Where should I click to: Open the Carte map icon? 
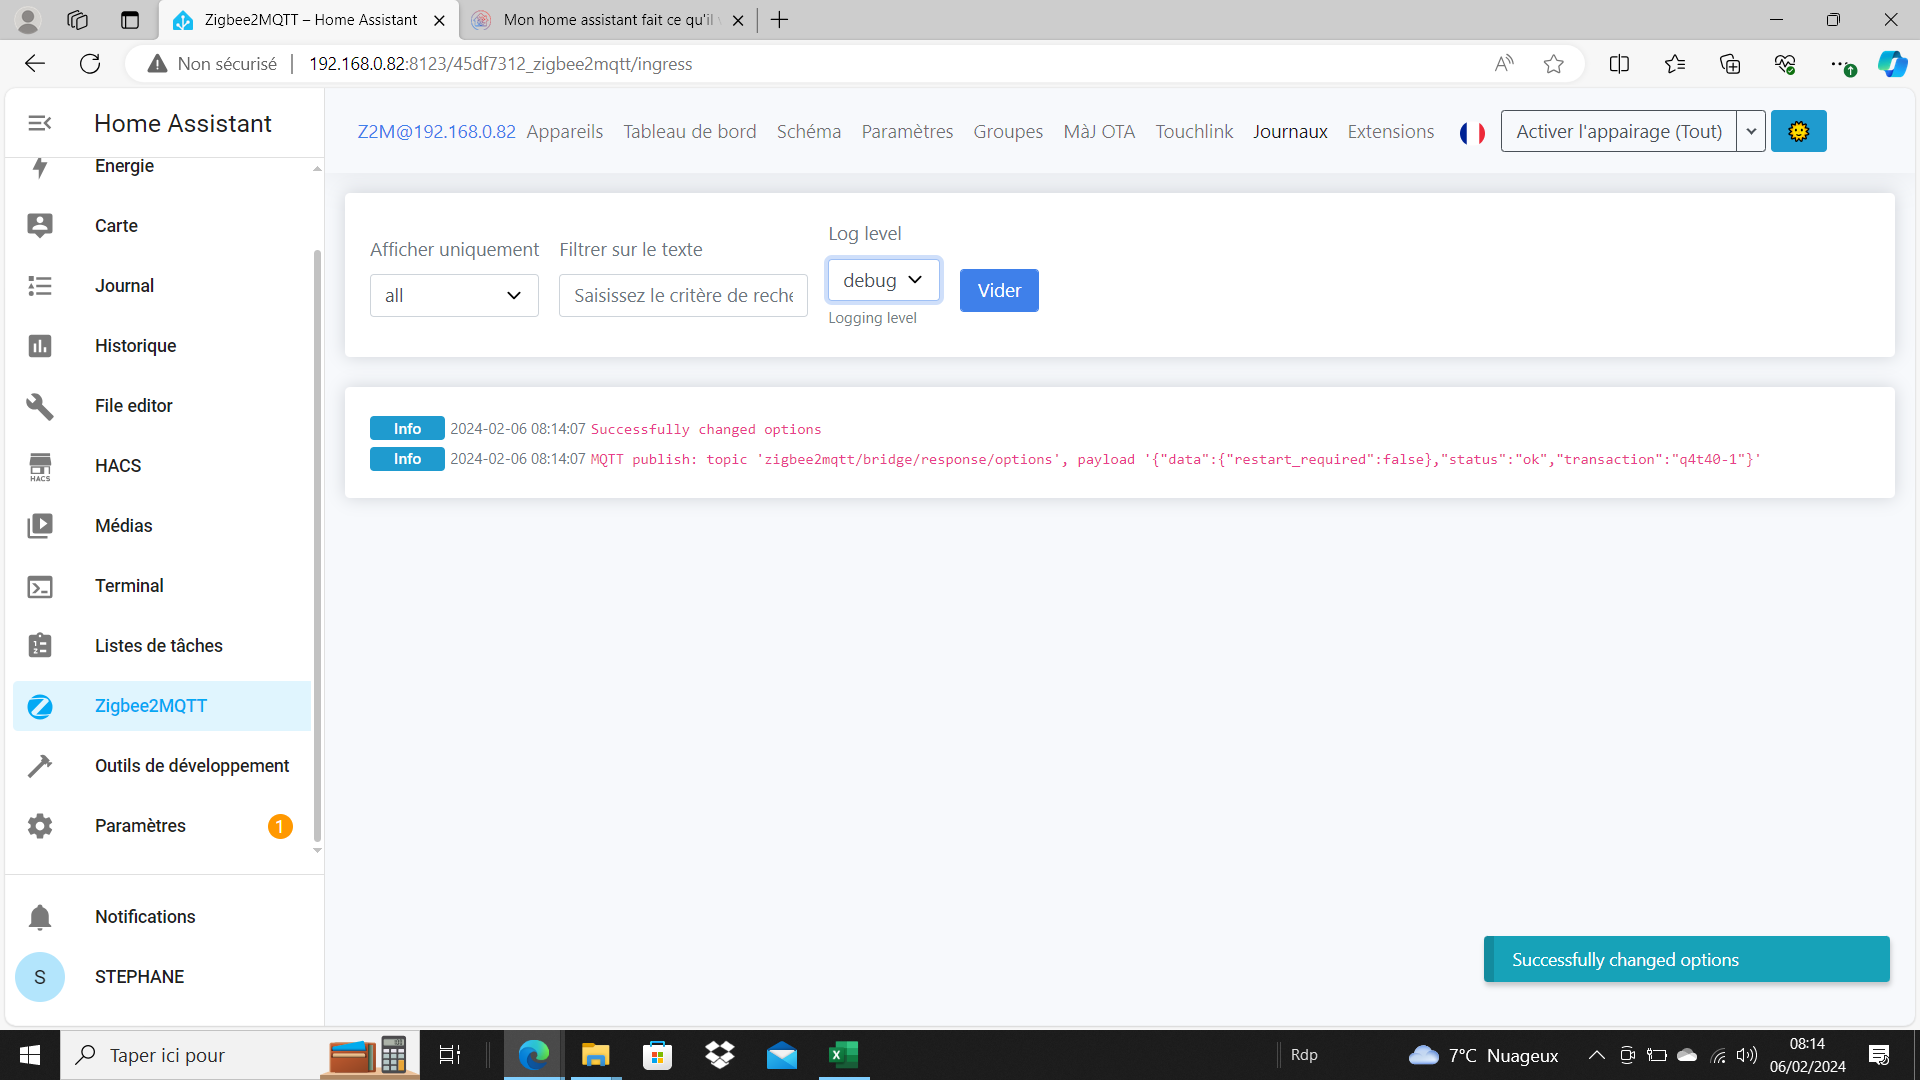click(40, 226)
